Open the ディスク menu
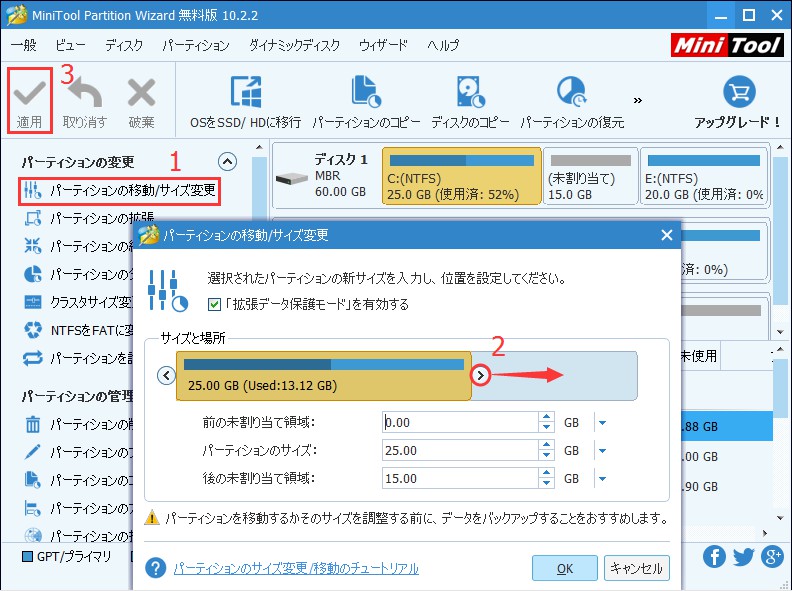The image size is (792, 591). click(124, 45)
